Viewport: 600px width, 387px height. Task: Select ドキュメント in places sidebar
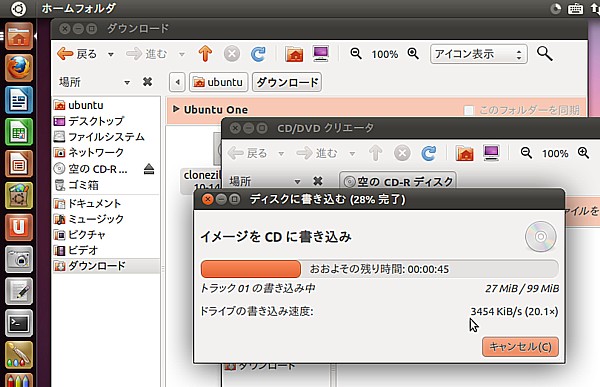coord(106,203)
